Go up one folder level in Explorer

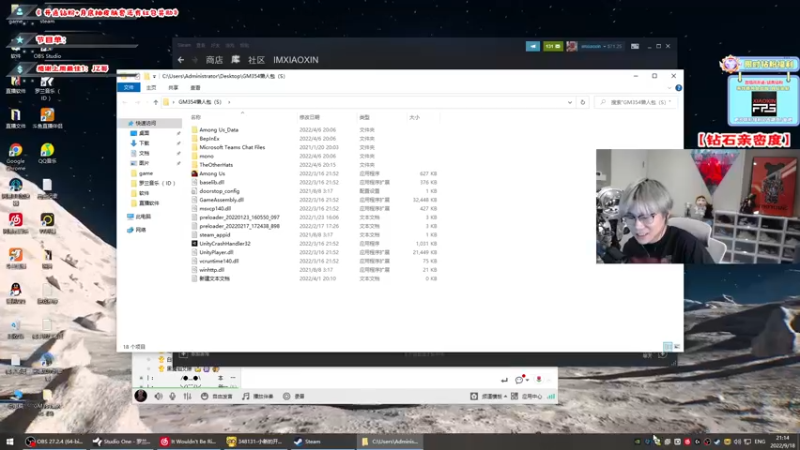pos(156,102)
